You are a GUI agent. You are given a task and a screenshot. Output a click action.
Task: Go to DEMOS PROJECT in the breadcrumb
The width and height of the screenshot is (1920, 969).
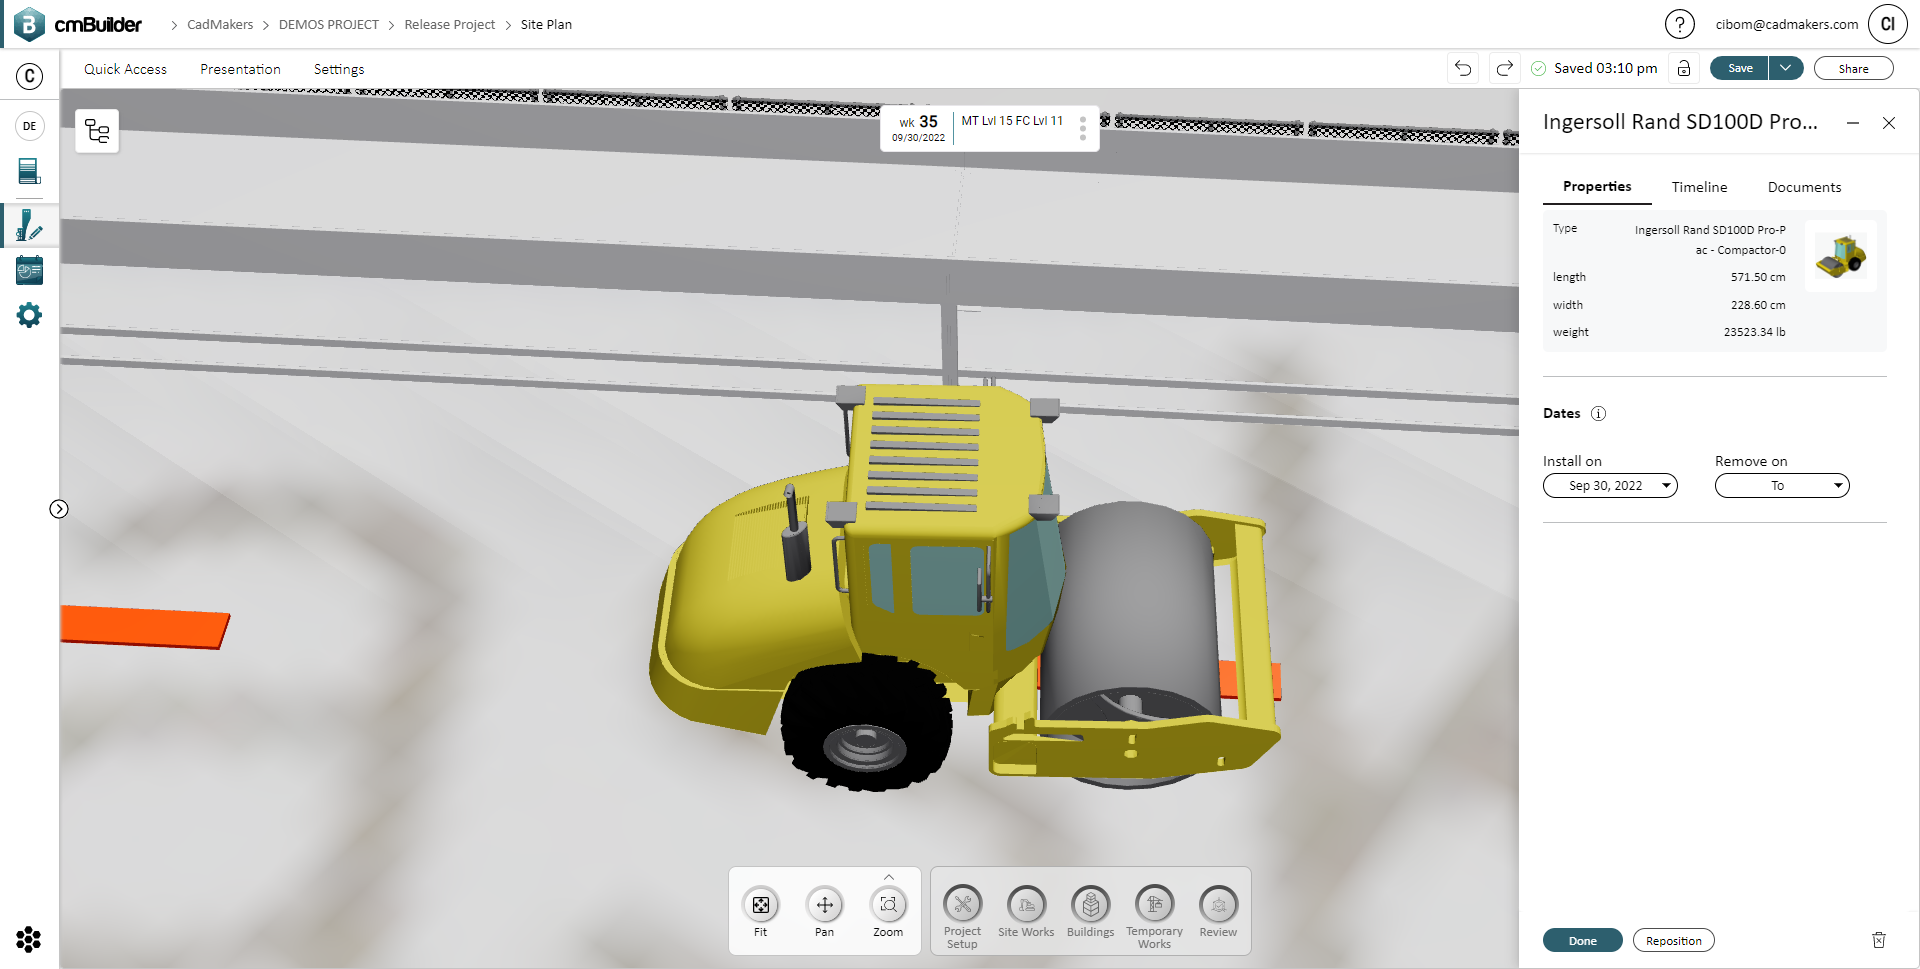coord(329,24)
